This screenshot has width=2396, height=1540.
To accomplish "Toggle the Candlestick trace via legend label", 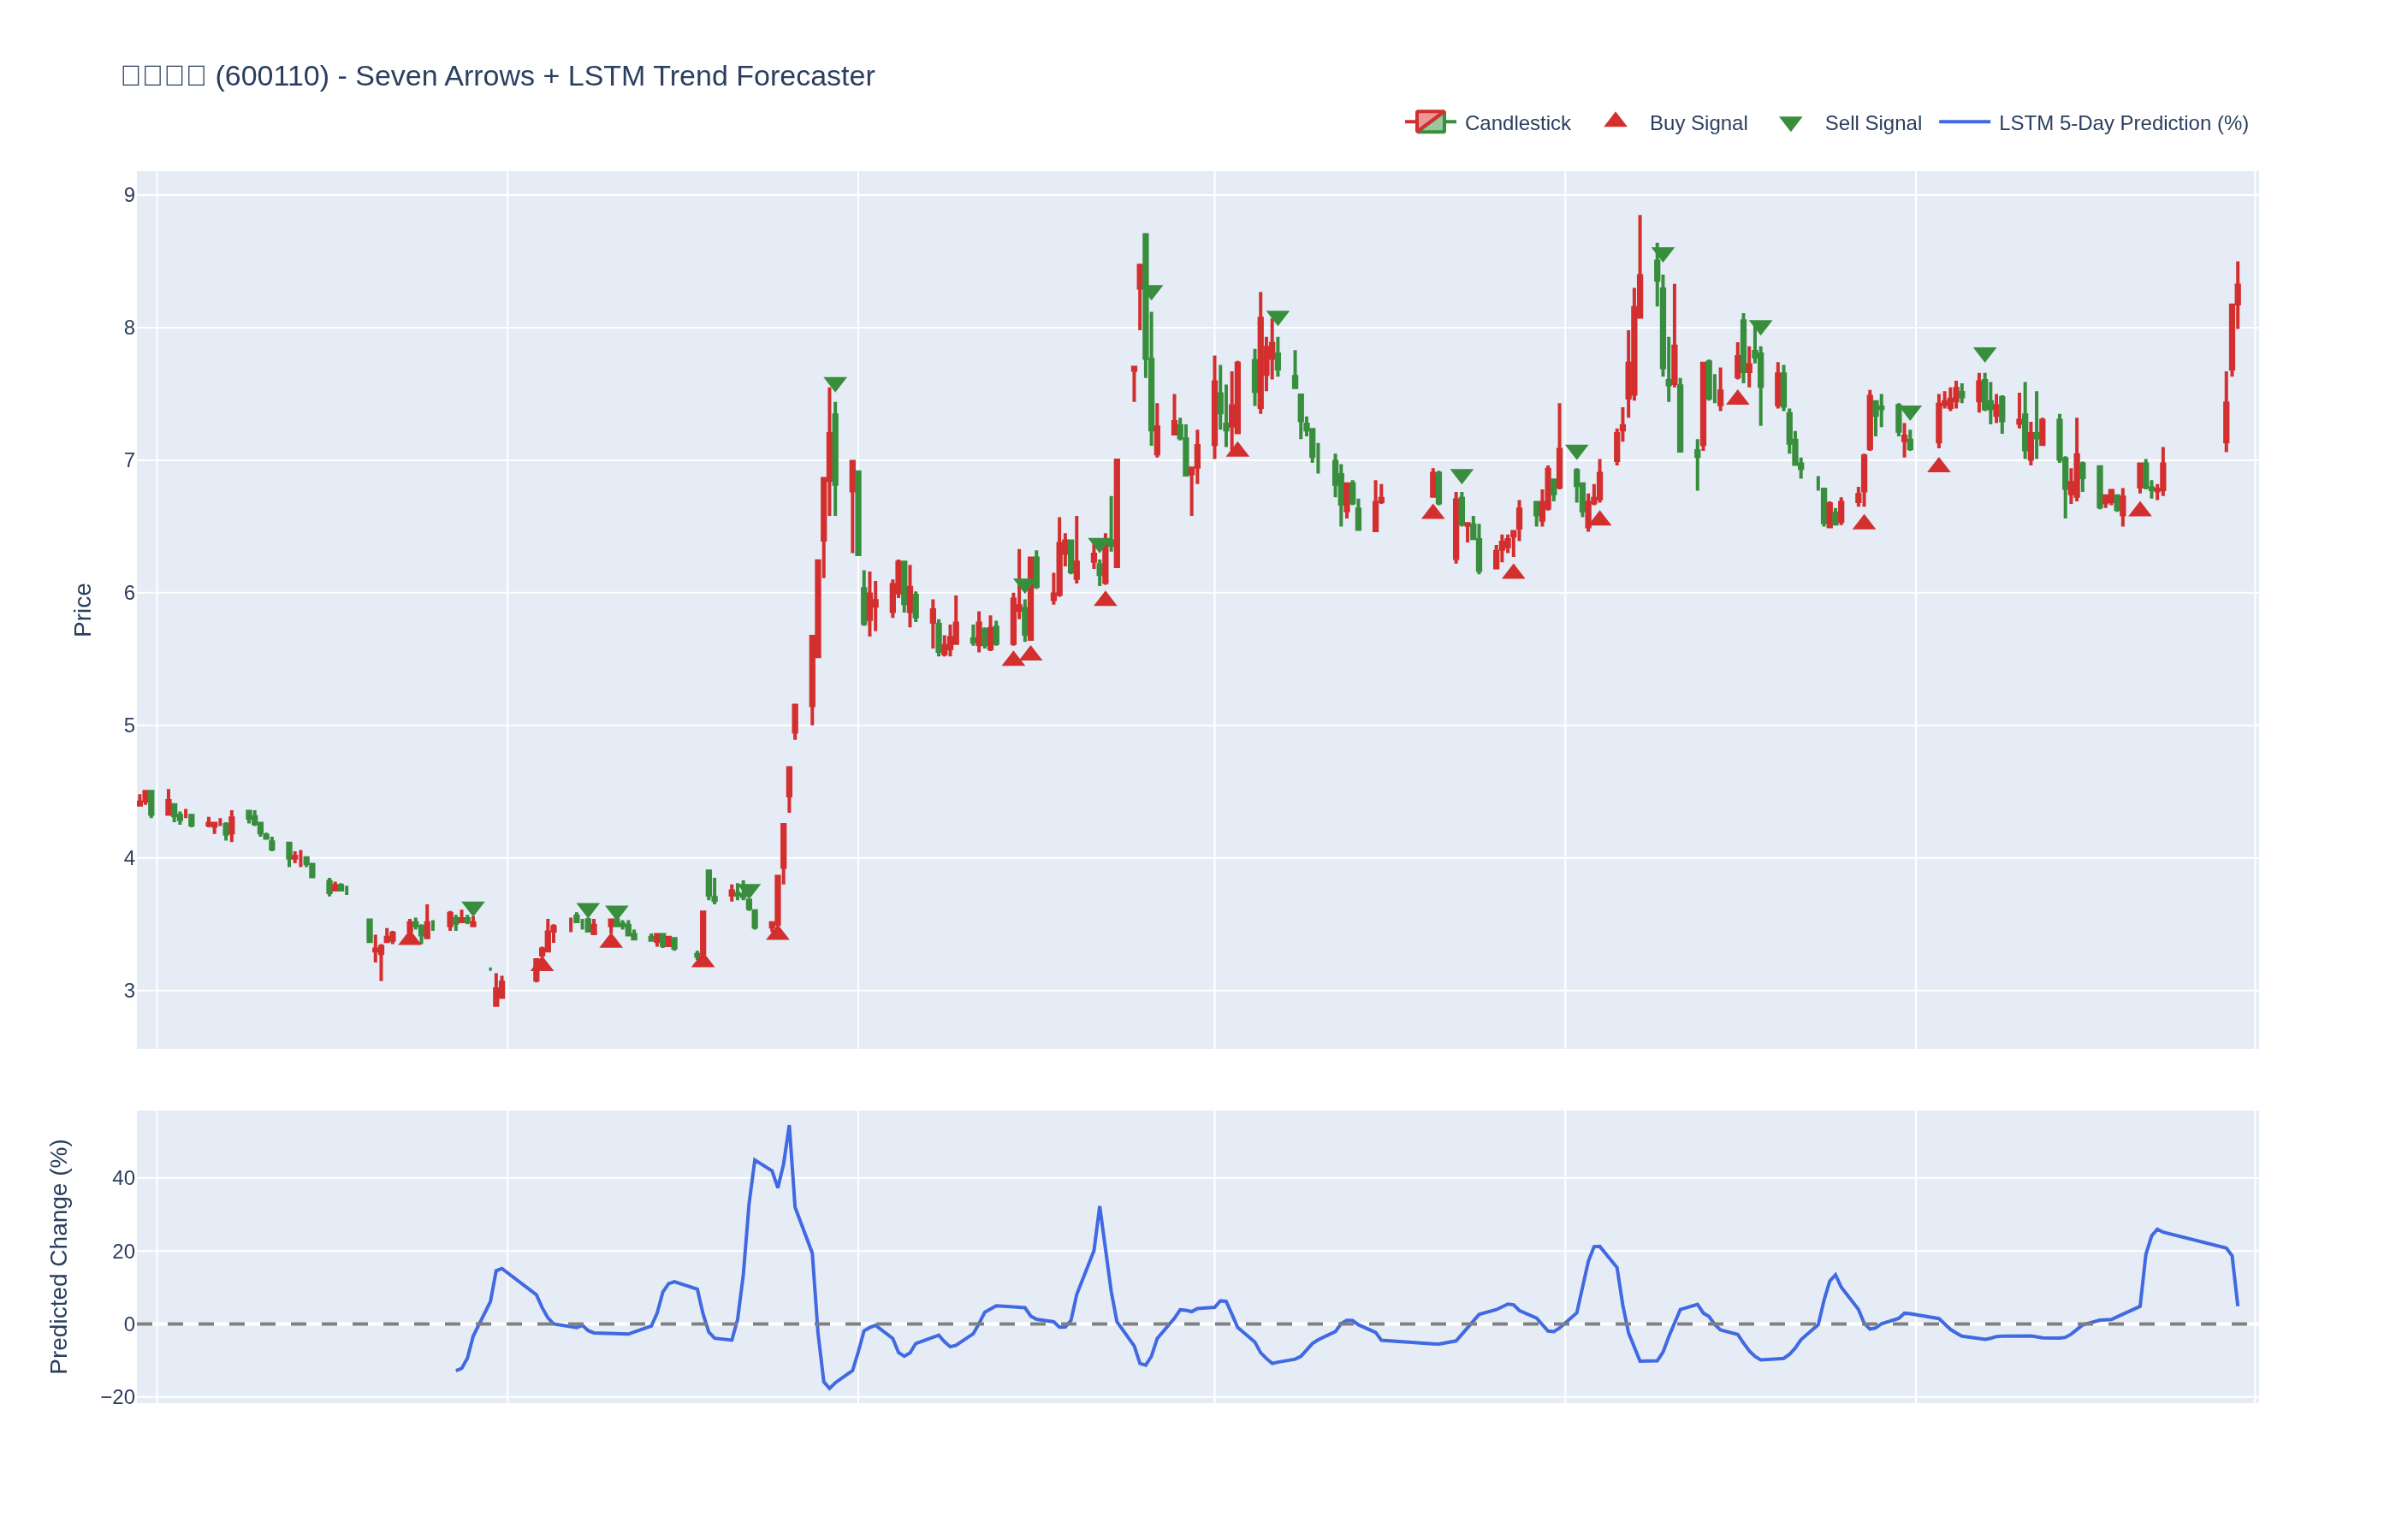I will [1516, 123].
